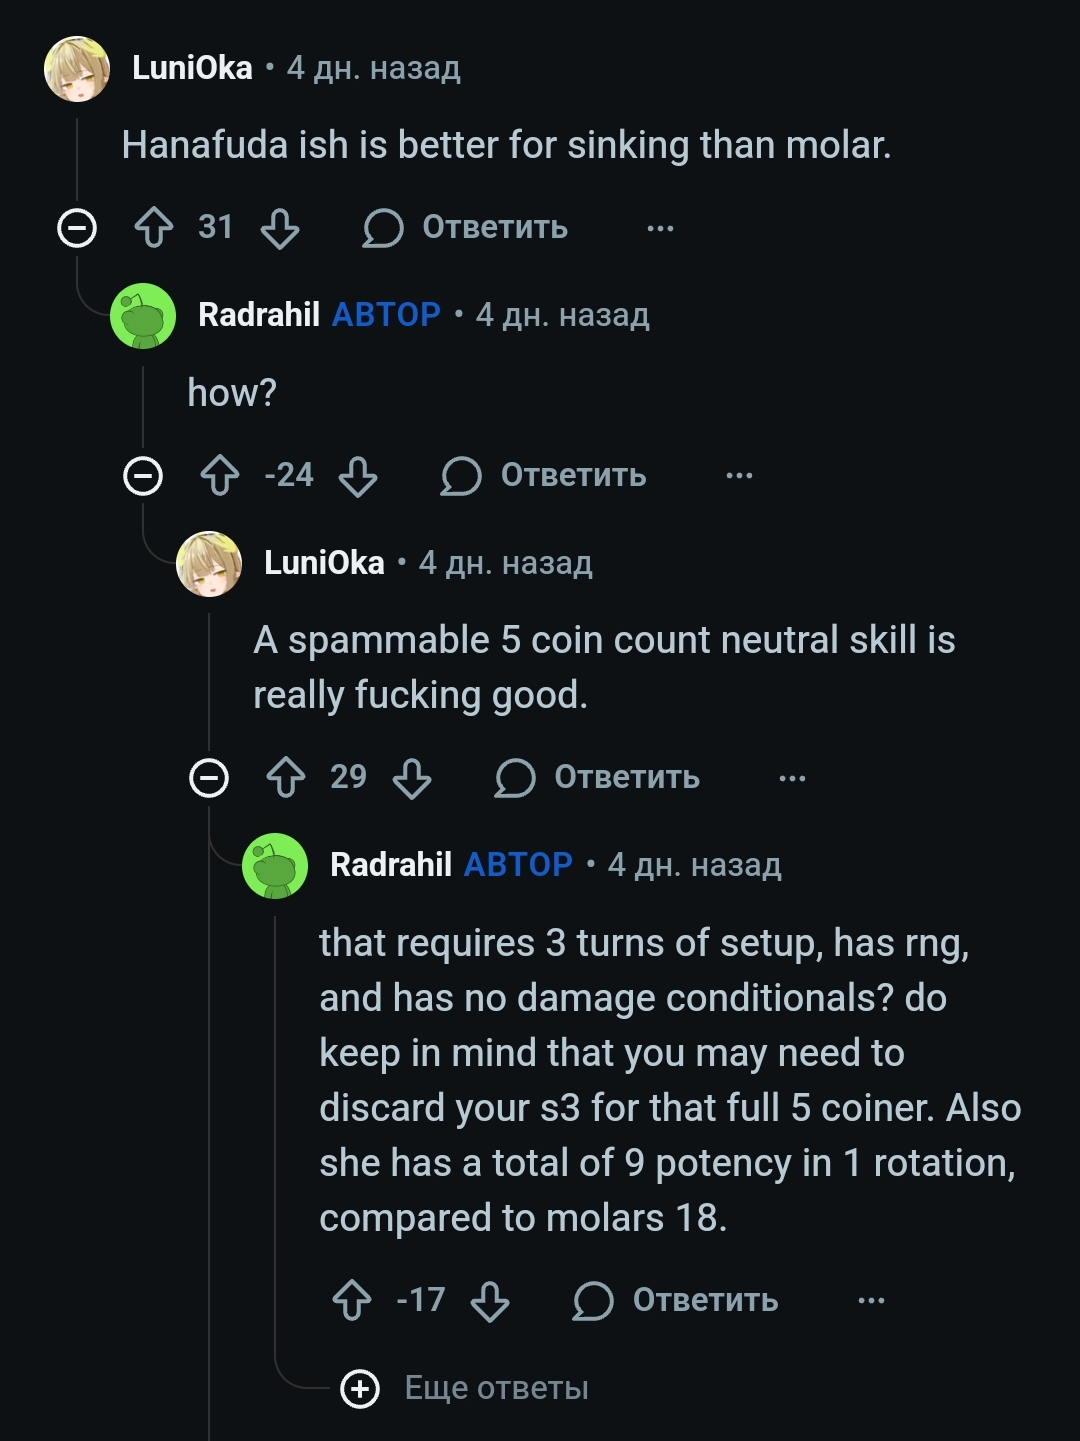Collapse the thread under the 29-point comment
Screen dimensions: 1080x1441
click(209, 778)
